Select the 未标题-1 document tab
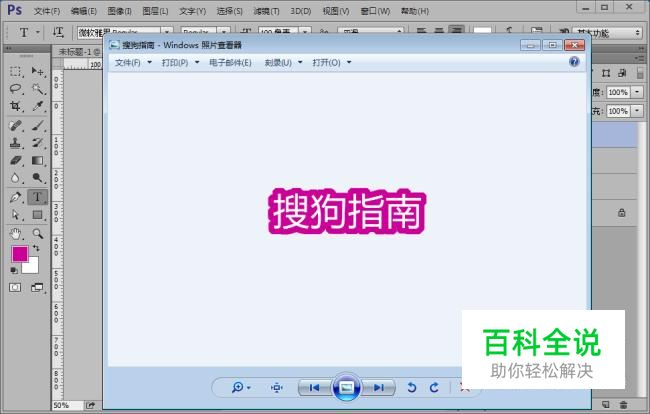 coord(79,52)
